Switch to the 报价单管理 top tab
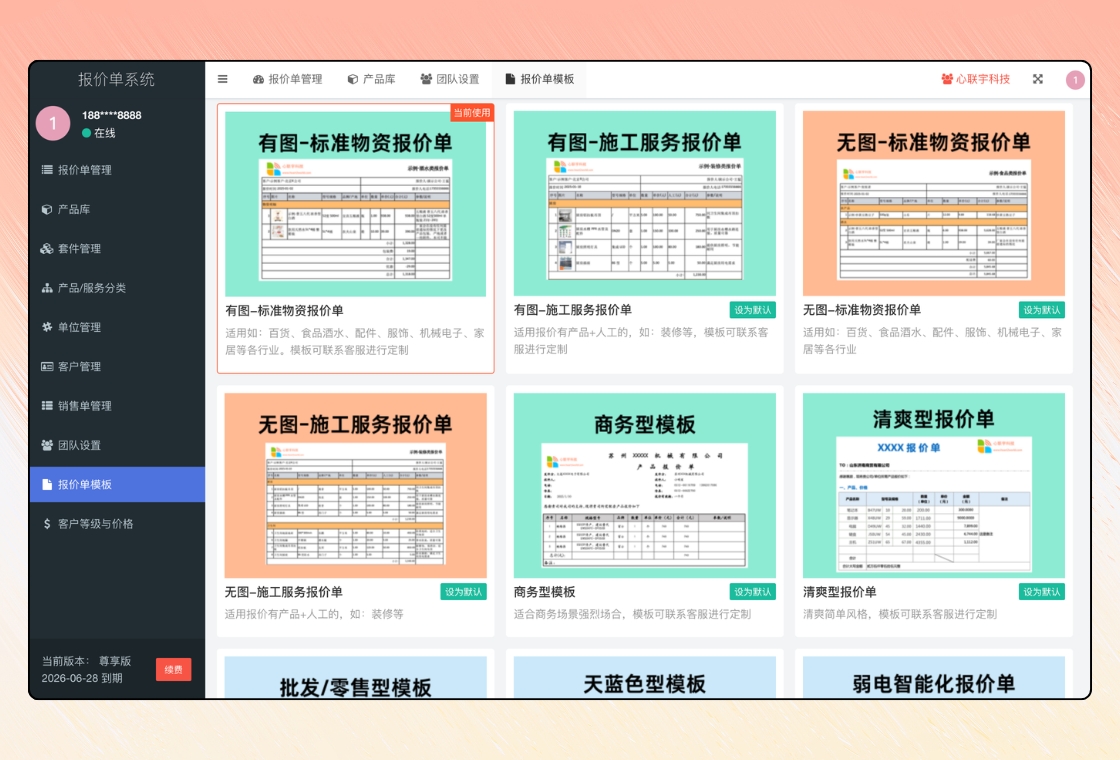This screenshot has width=1120, height=760. (x=287, y=79)
